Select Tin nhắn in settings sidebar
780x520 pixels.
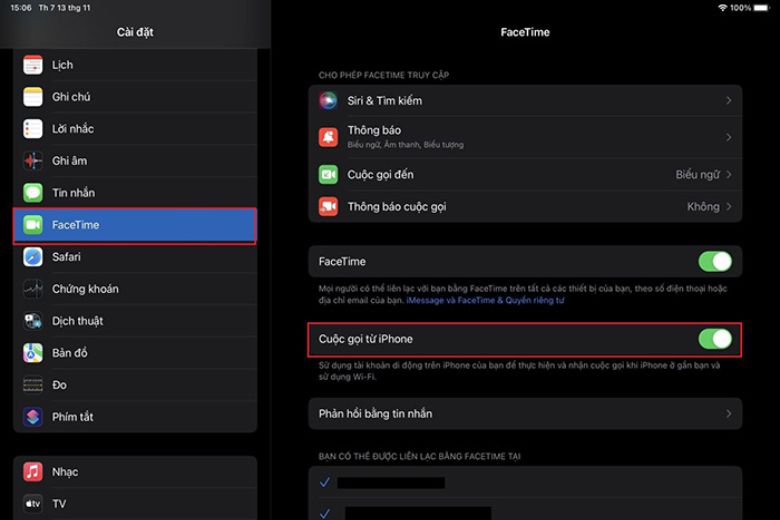coord(135,193)
